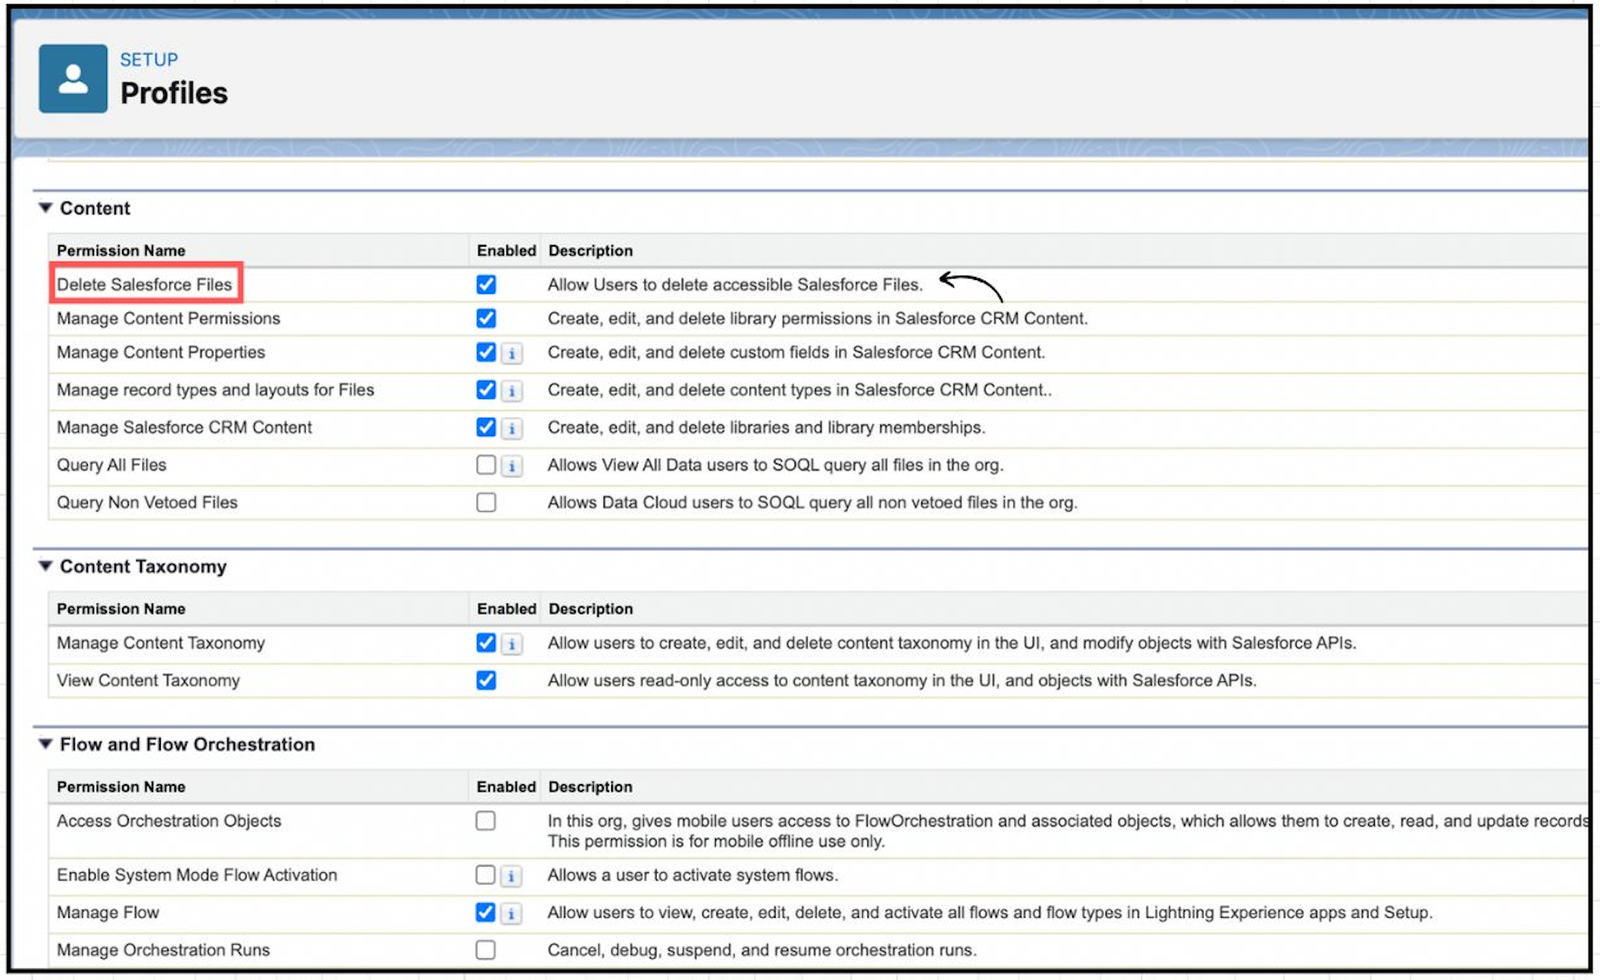Click info icon for Enable System Mode Flow Activation
Screen dimensions: 1600x980
(513, 875)
